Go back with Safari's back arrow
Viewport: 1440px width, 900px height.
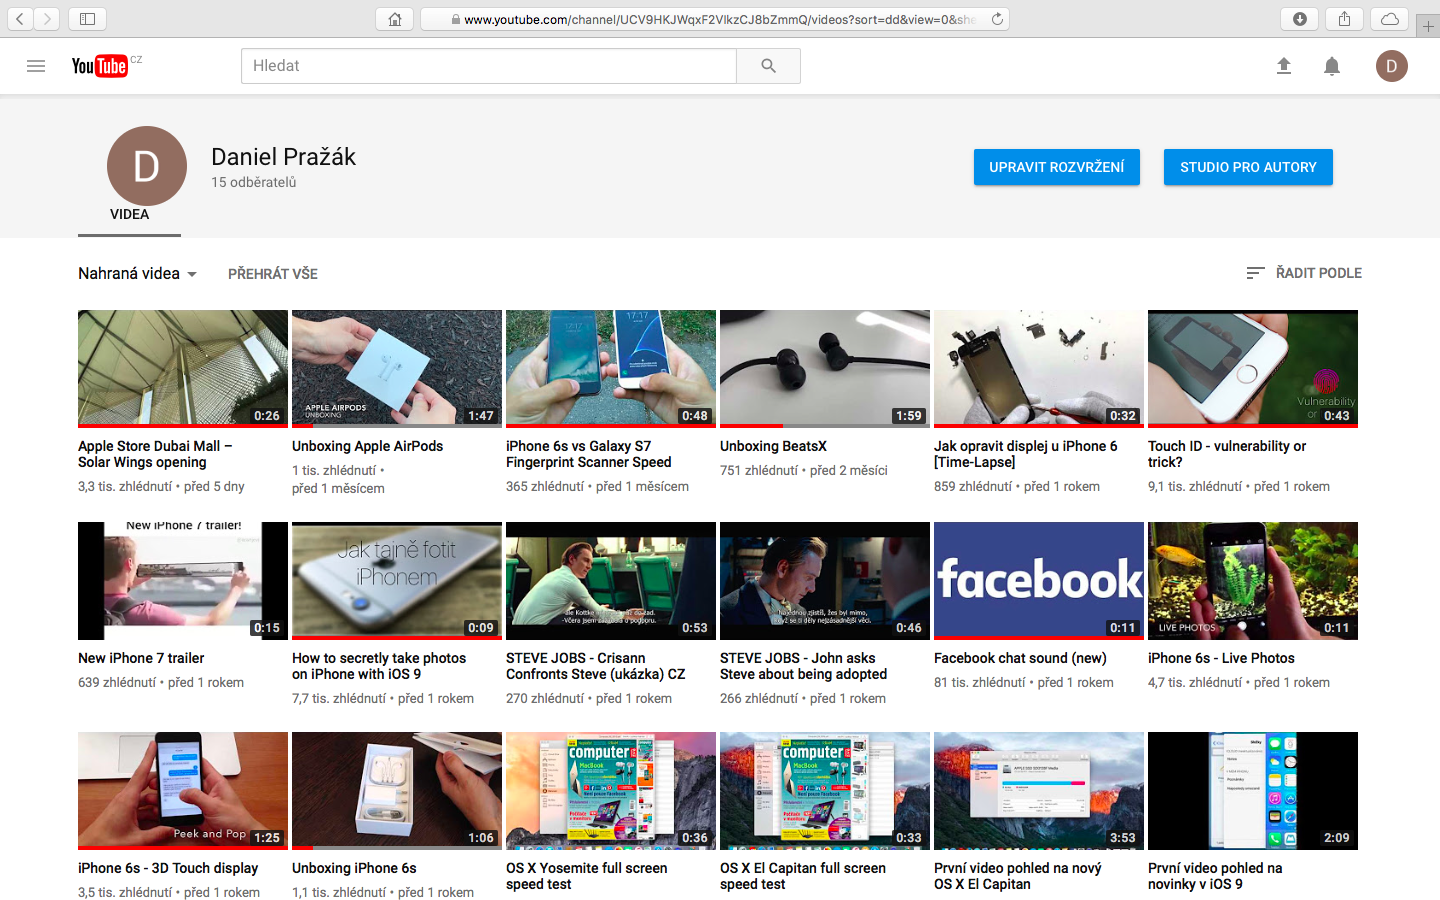coord(20,19)
